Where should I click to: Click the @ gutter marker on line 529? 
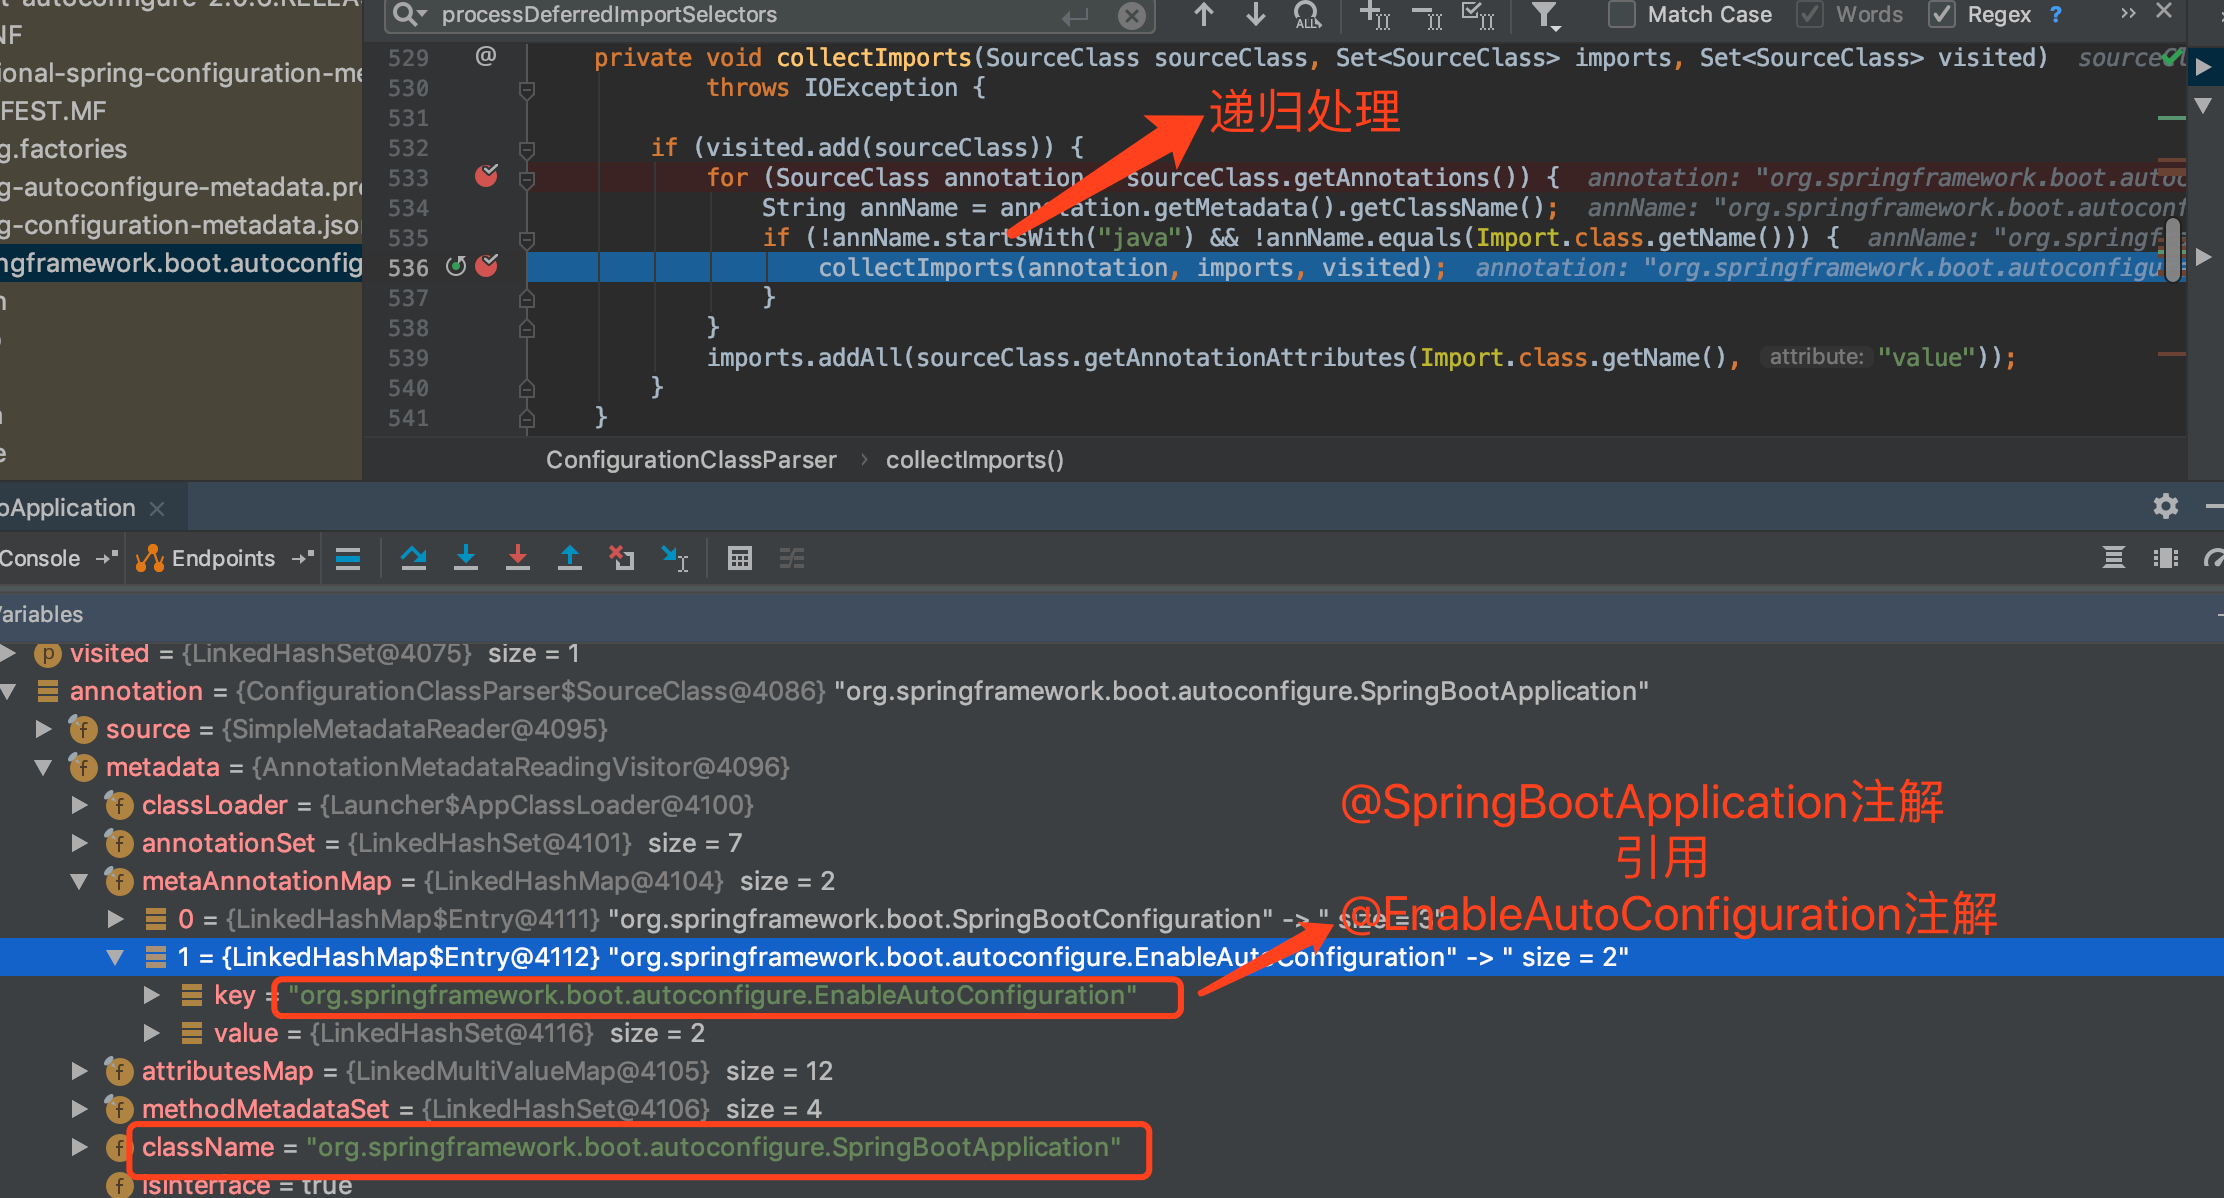(x=486, y=56)
